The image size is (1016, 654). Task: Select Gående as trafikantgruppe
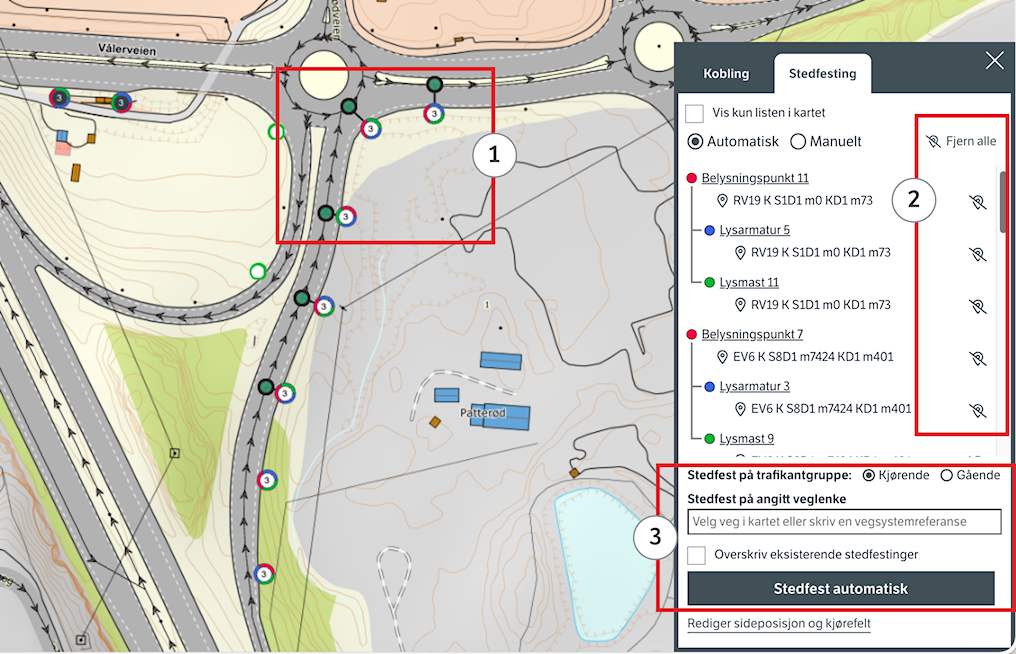(x=946, y=475)
